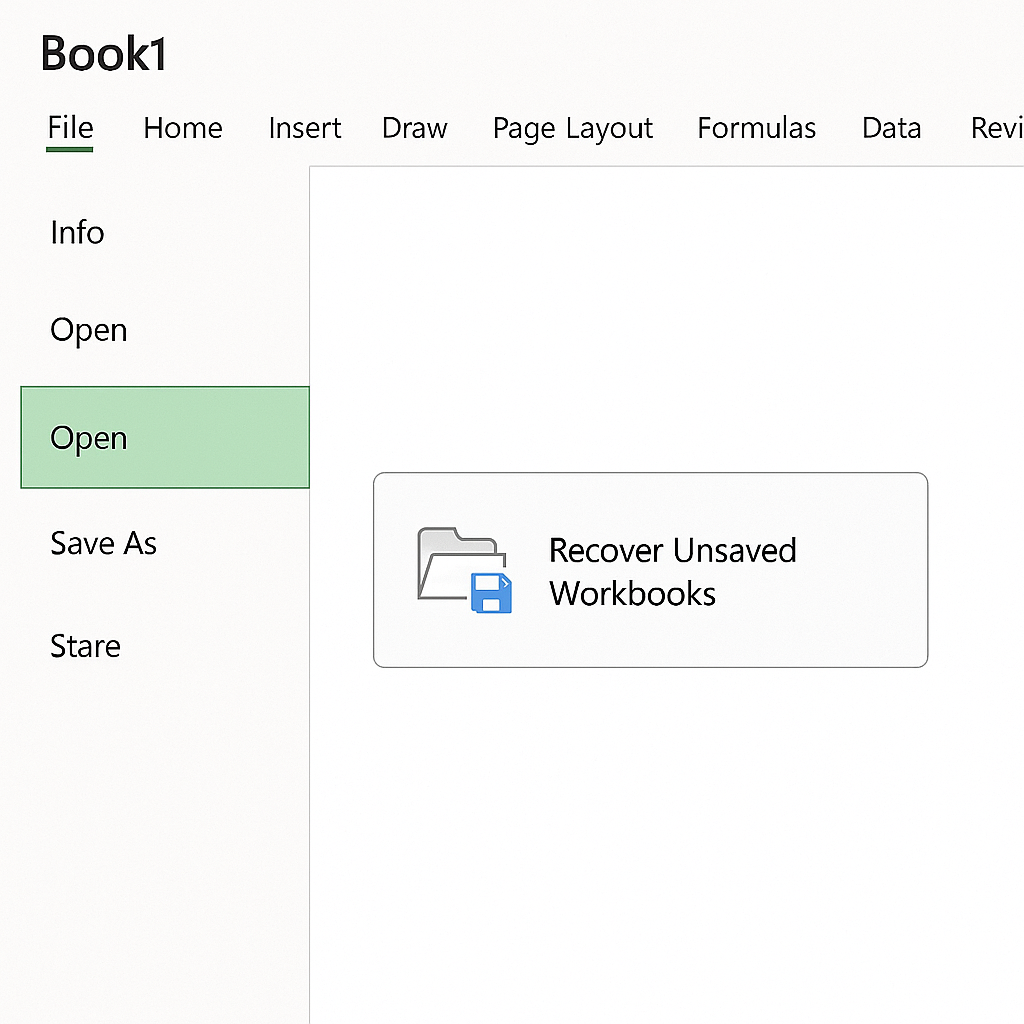Go to the Draw tab
Viewport: 1024px width, 1024px height.
coord(415,128)
